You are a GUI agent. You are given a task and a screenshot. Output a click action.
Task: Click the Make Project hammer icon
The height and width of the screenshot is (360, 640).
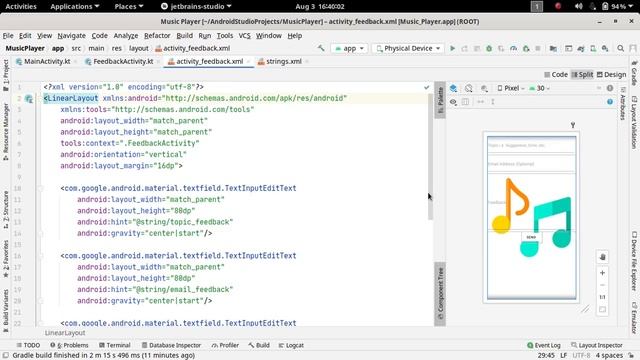coord(321,48)
